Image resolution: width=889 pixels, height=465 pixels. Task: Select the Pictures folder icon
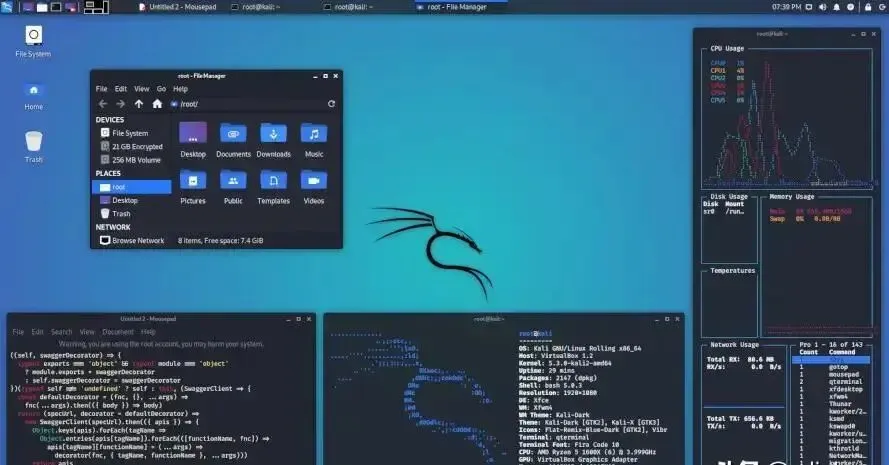click(193, 187)
